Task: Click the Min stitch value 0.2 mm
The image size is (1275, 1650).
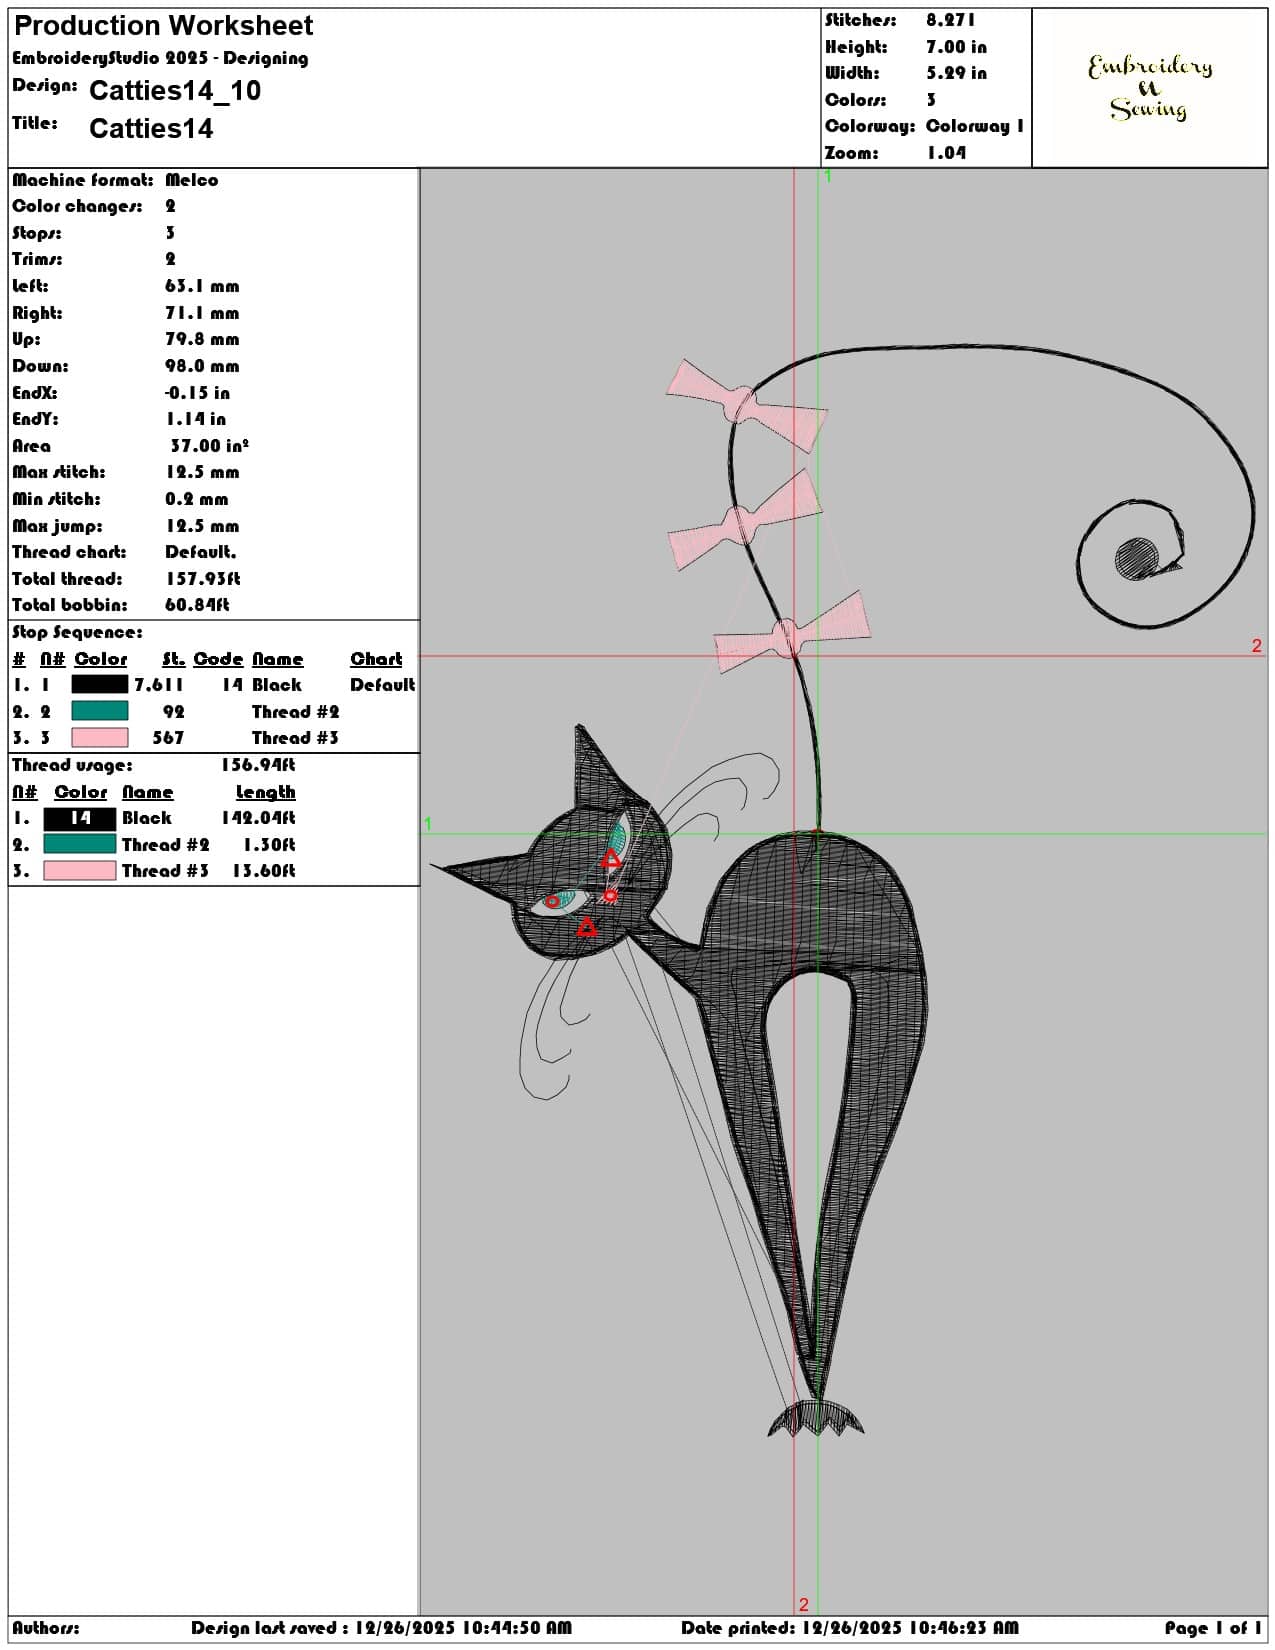Action: (197, 499)
